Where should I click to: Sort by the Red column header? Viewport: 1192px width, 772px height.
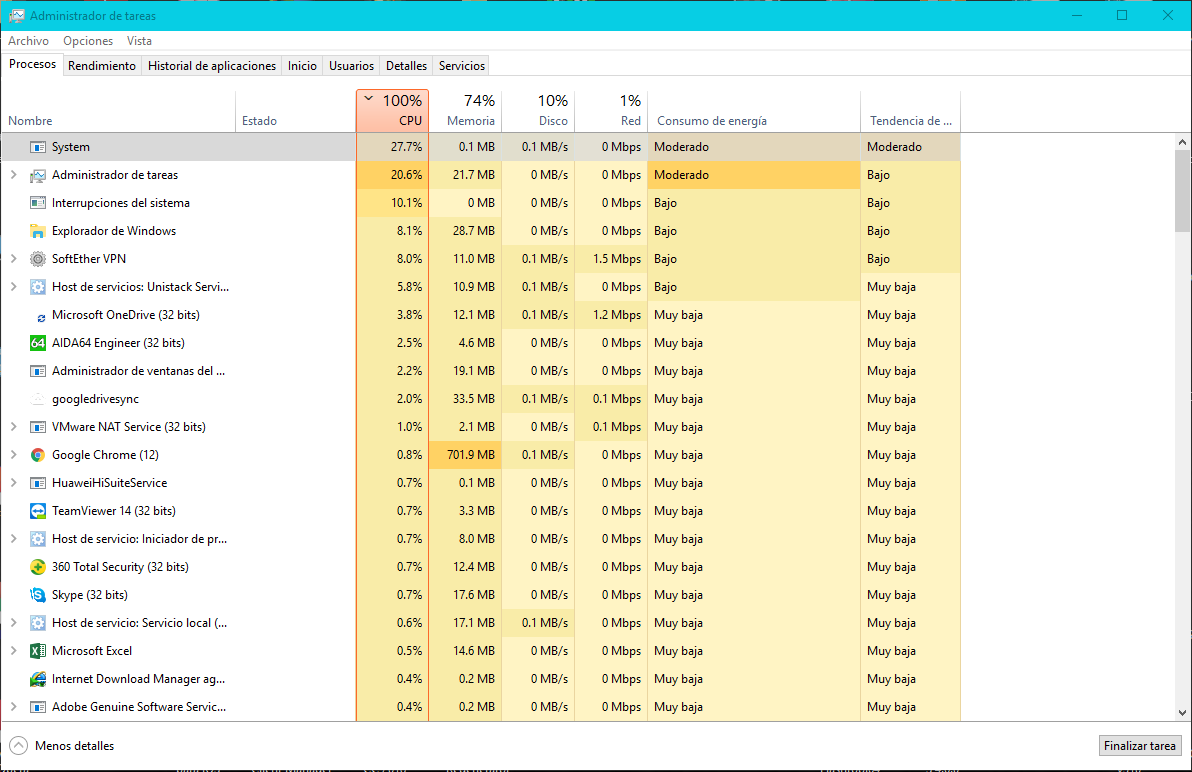pos(611,111)
